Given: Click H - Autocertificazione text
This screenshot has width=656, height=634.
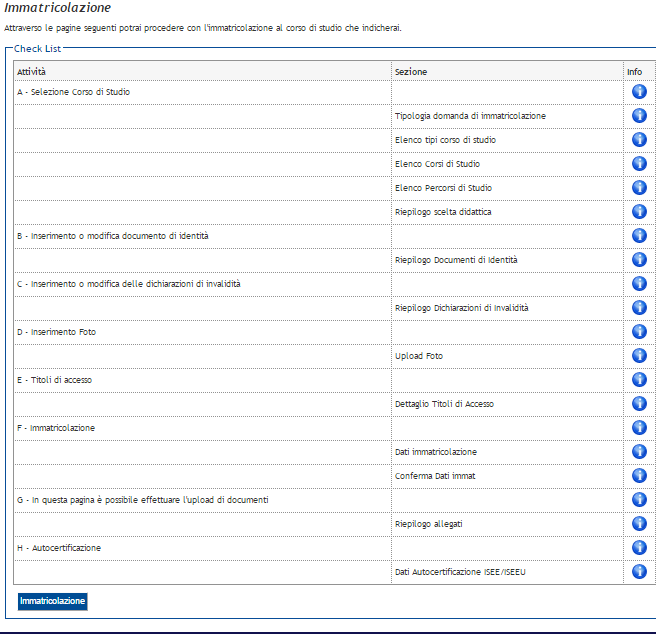Looking at the screenshot, I should click(x=59, y=548).
